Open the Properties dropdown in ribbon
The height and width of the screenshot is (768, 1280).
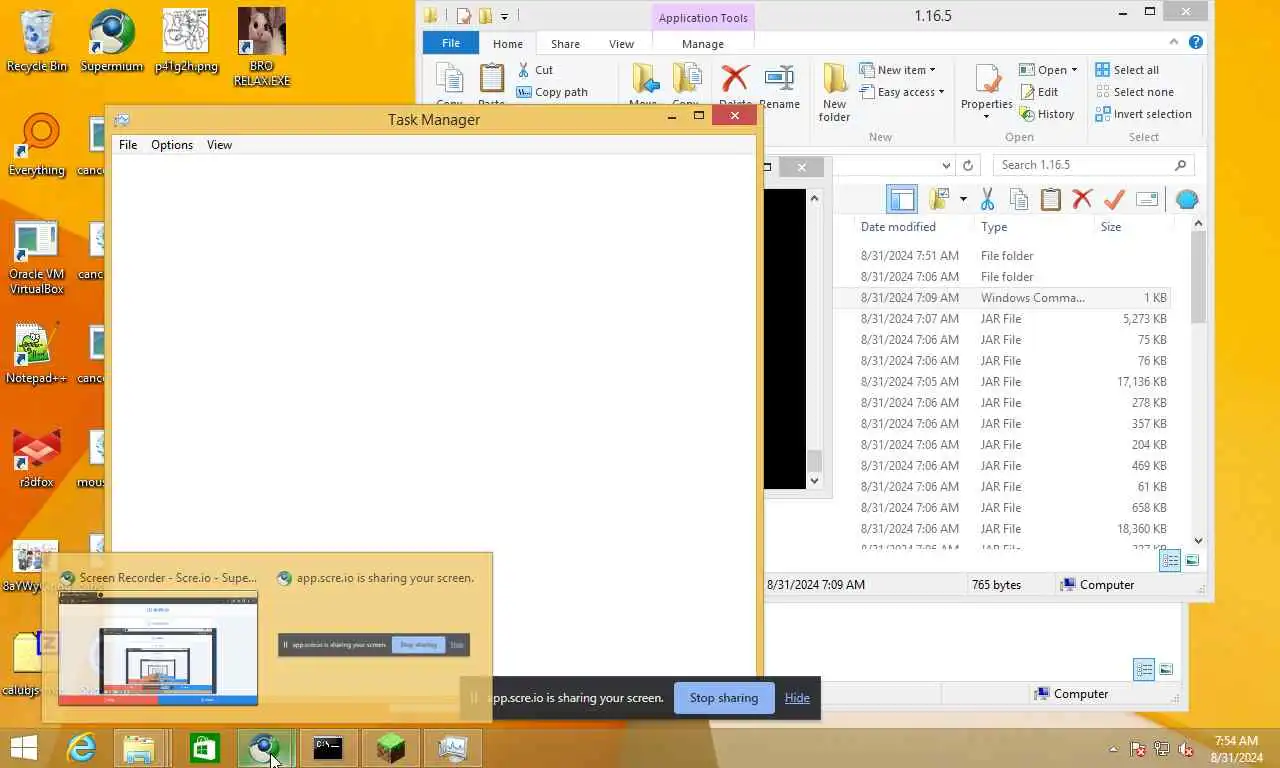tap(987, 116)
